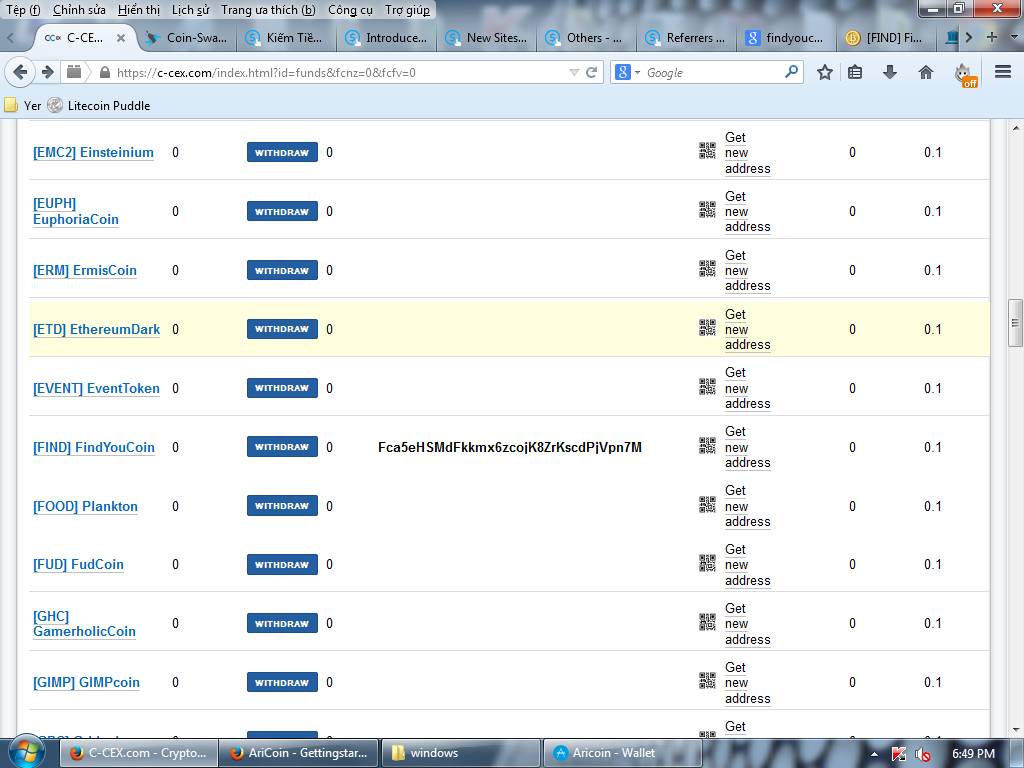This screenshot has height=768, width=1024.
Task: Open the Yer bookmarks folder
Action: pos(22,105)
